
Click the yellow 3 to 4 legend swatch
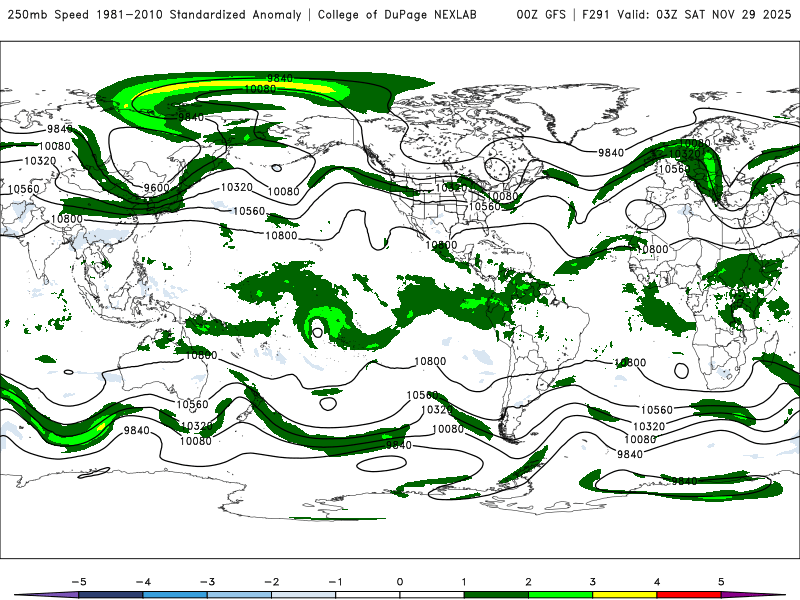click(624, 595)
